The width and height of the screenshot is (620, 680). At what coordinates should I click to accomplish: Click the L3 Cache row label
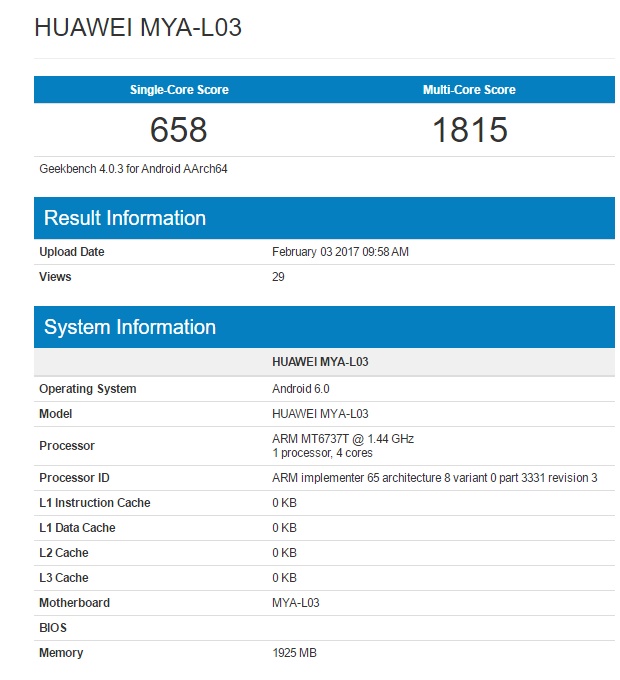coord(64,578)
